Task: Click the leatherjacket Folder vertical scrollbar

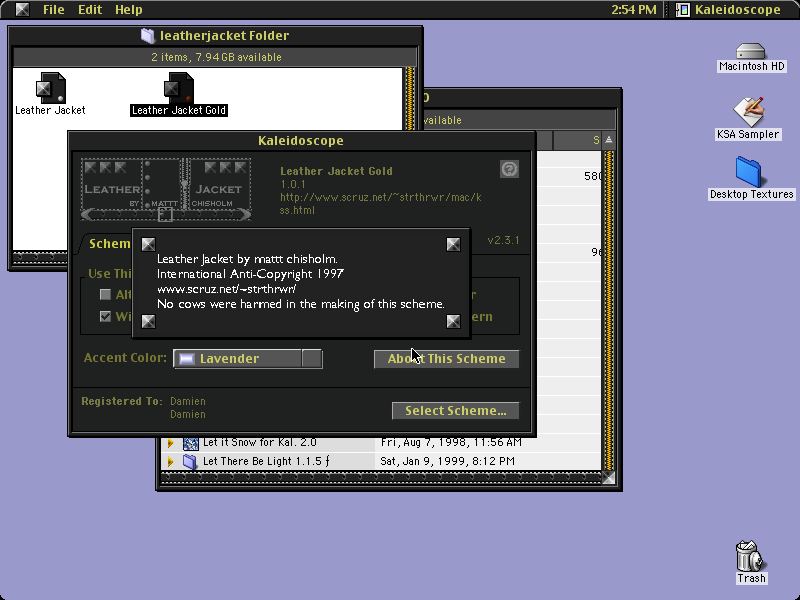Action: [409, 98]
